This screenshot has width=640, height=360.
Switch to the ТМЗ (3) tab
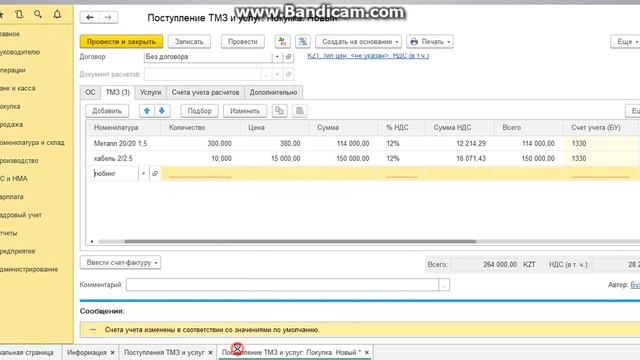click(118, 93)
